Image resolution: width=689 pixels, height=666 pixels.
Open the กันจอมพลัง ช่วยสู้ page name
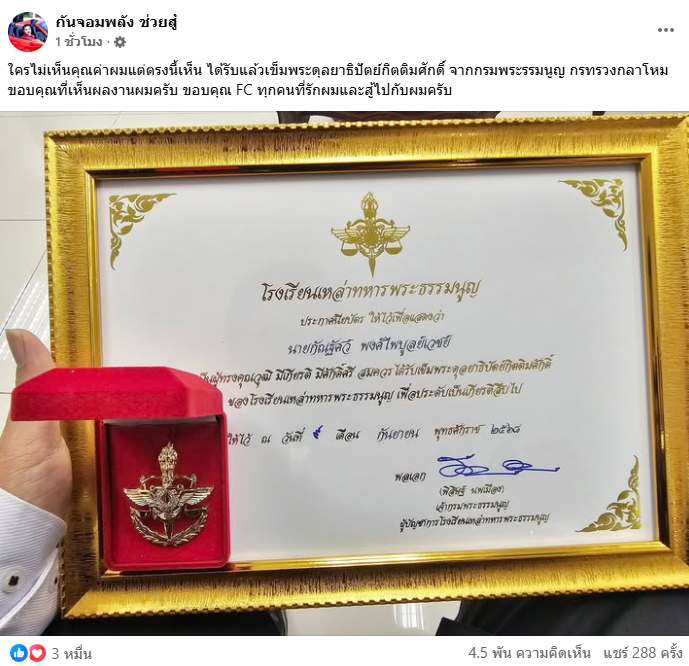pyautogui.click(x=116, y=22)
